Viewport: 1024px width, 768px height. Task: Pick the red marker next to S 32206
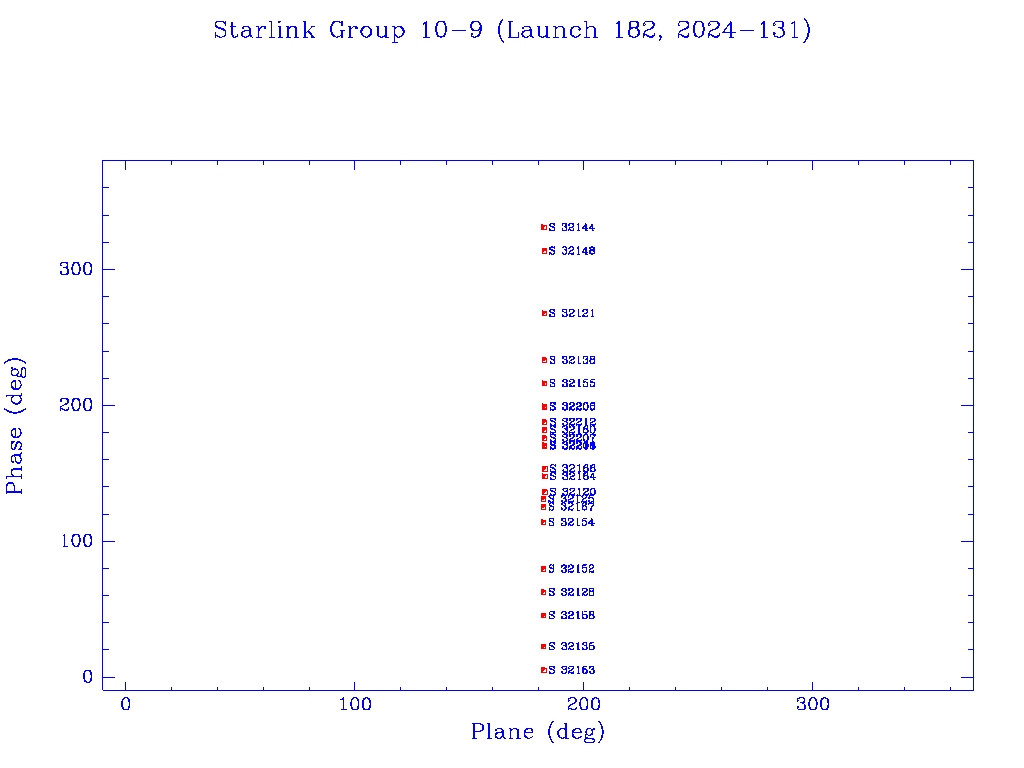click(544, 407)
